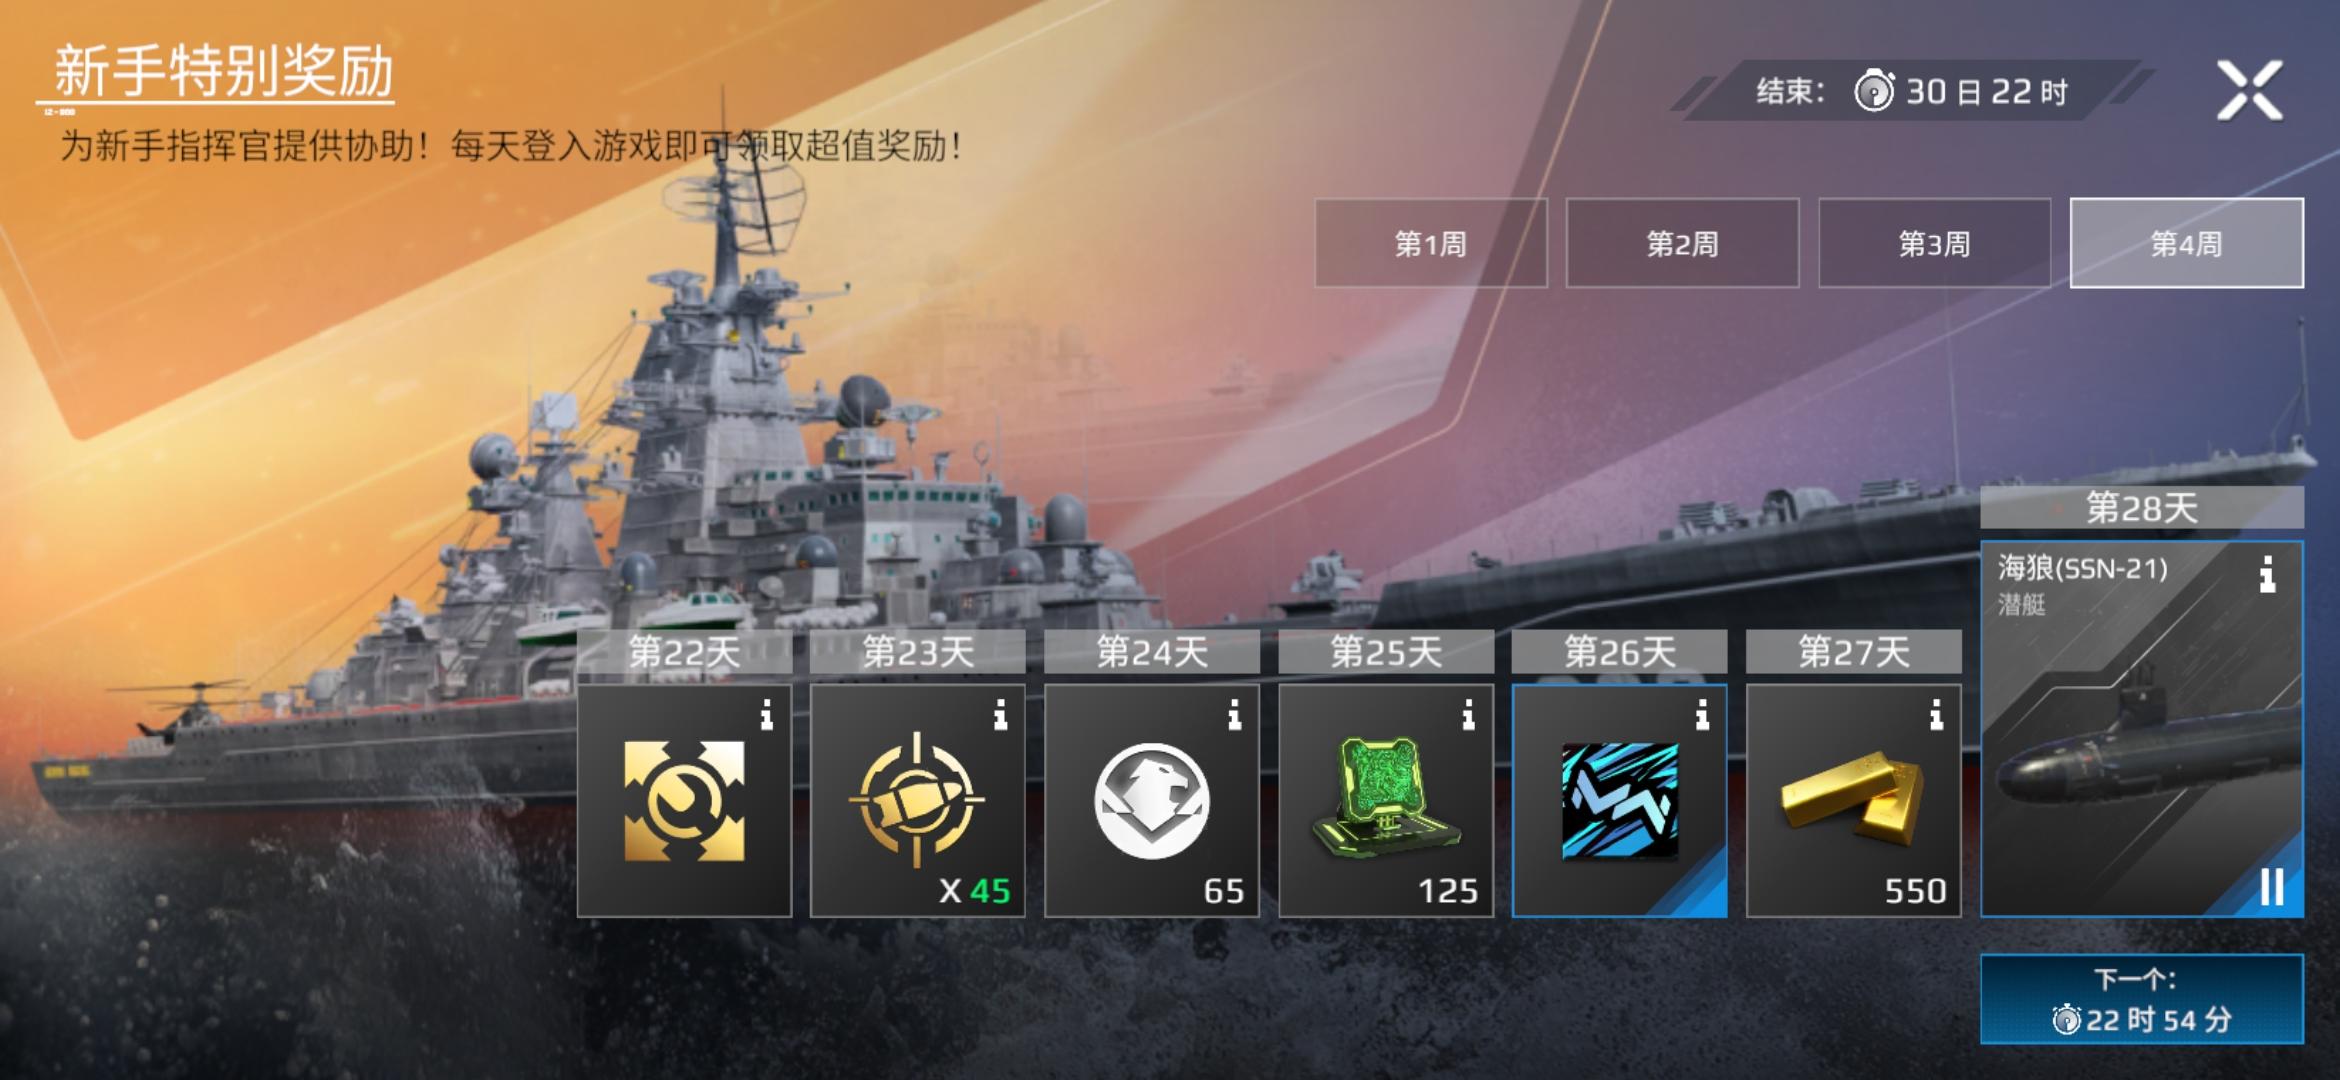
Task: Select the Day 25 green circuit chip reward
Action: (1386, 800)
